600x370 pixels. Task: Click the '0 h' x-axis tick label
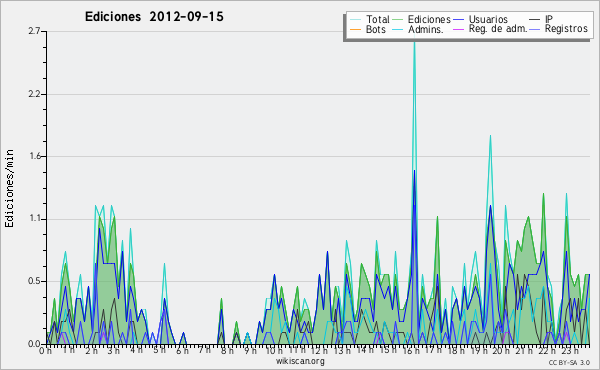coord(46,351)
